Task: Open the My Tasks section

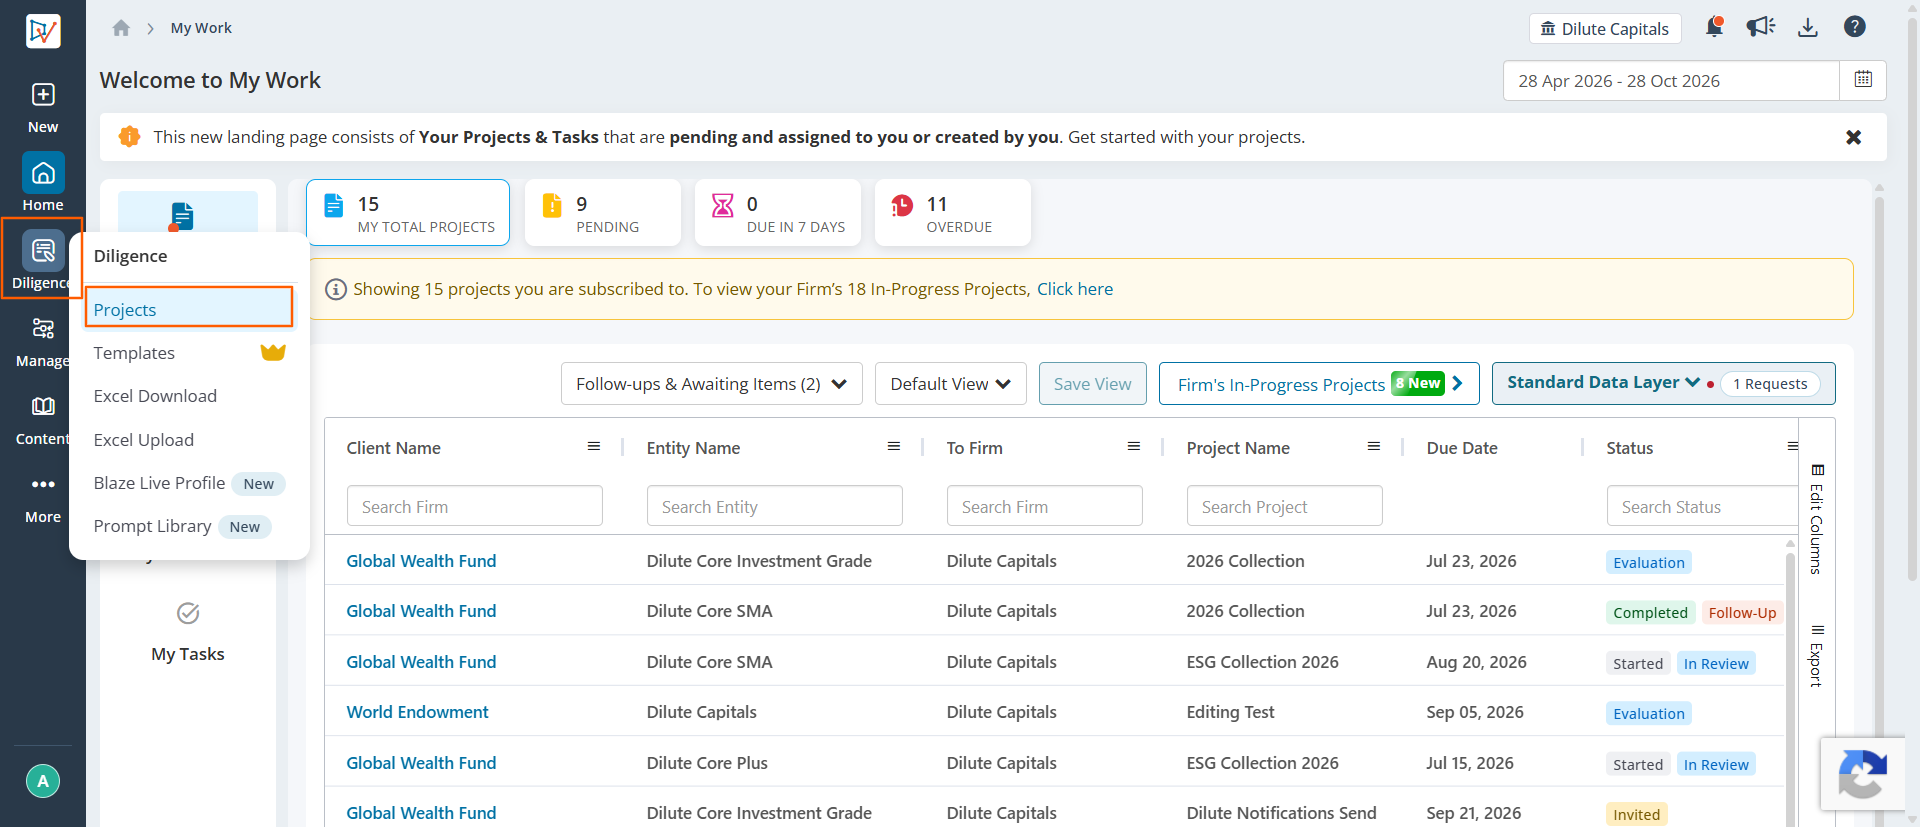Action: (x=188, y=633)
